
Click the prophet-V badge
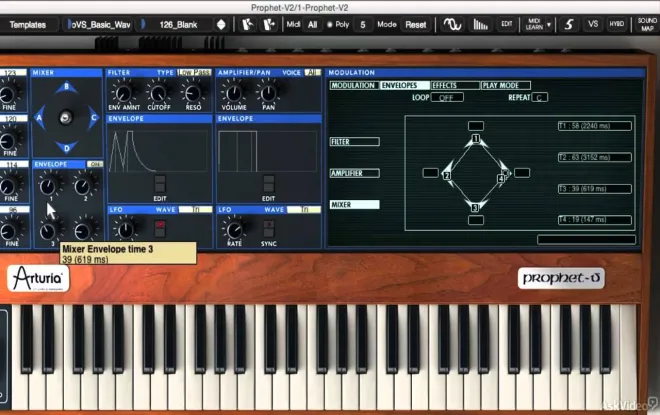(x=561, y=278)
